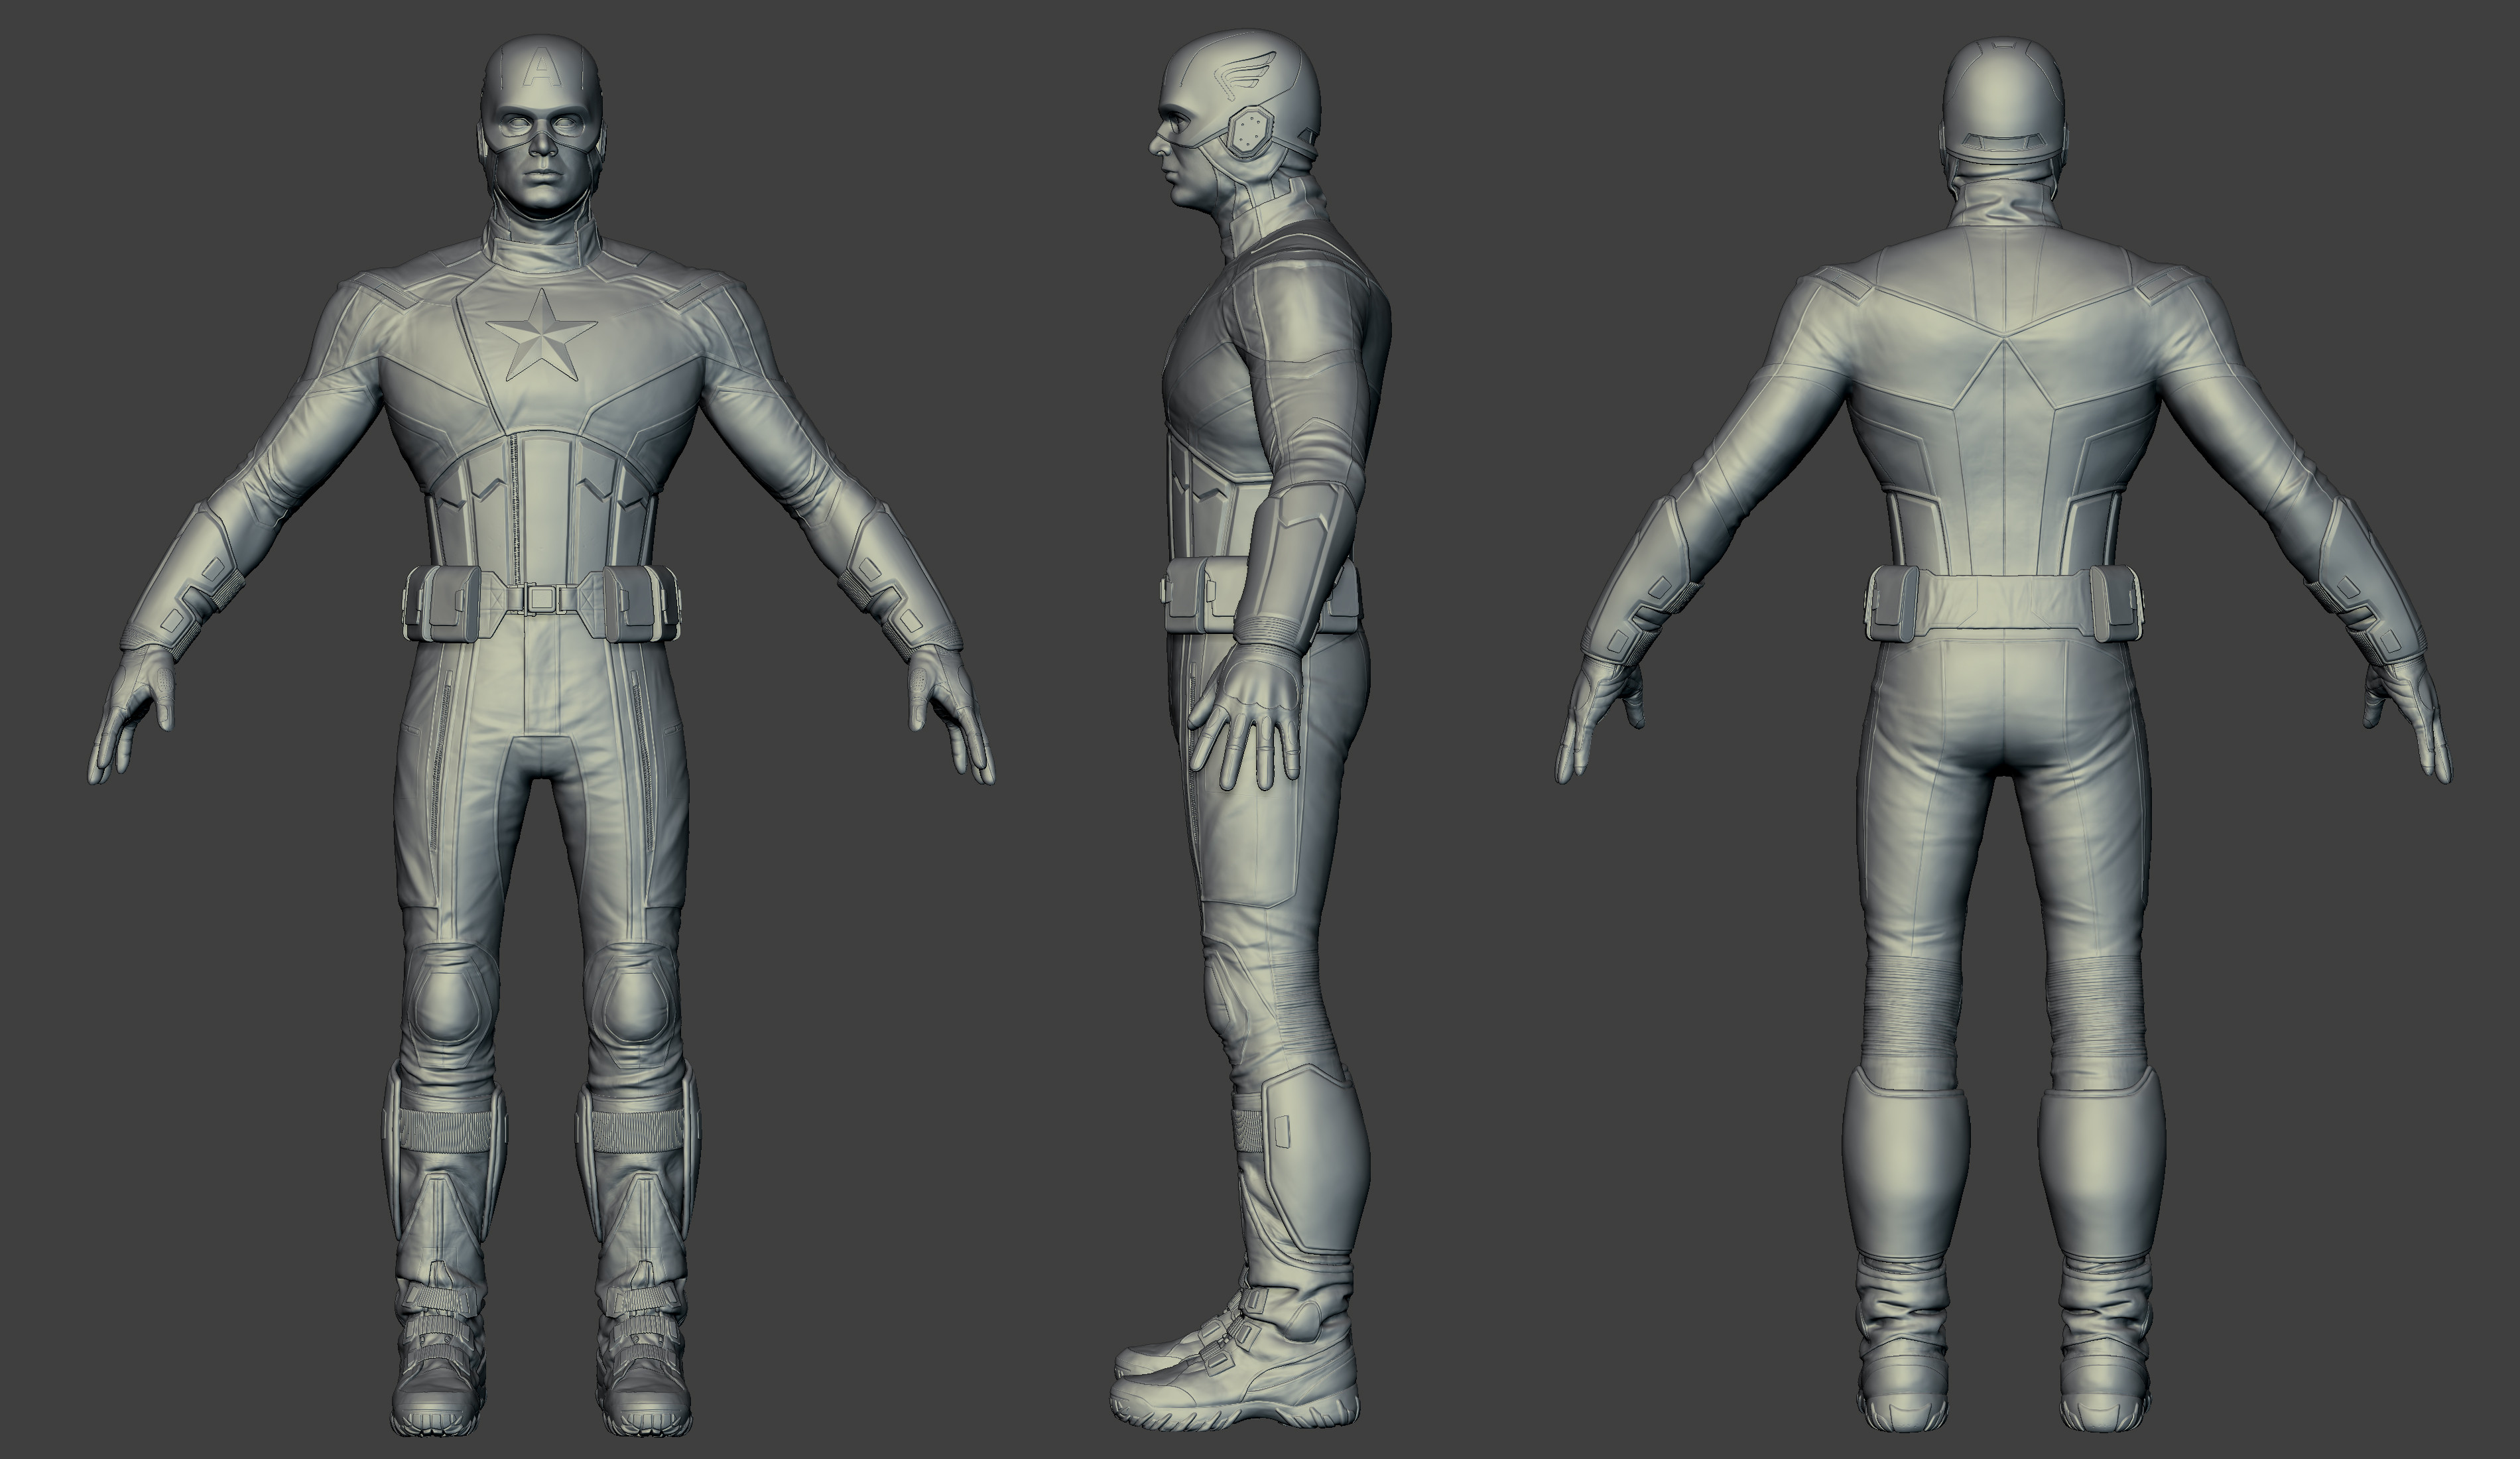2520x1459 pixels.
Task: Click the front view character model
Action: point(541,735)
